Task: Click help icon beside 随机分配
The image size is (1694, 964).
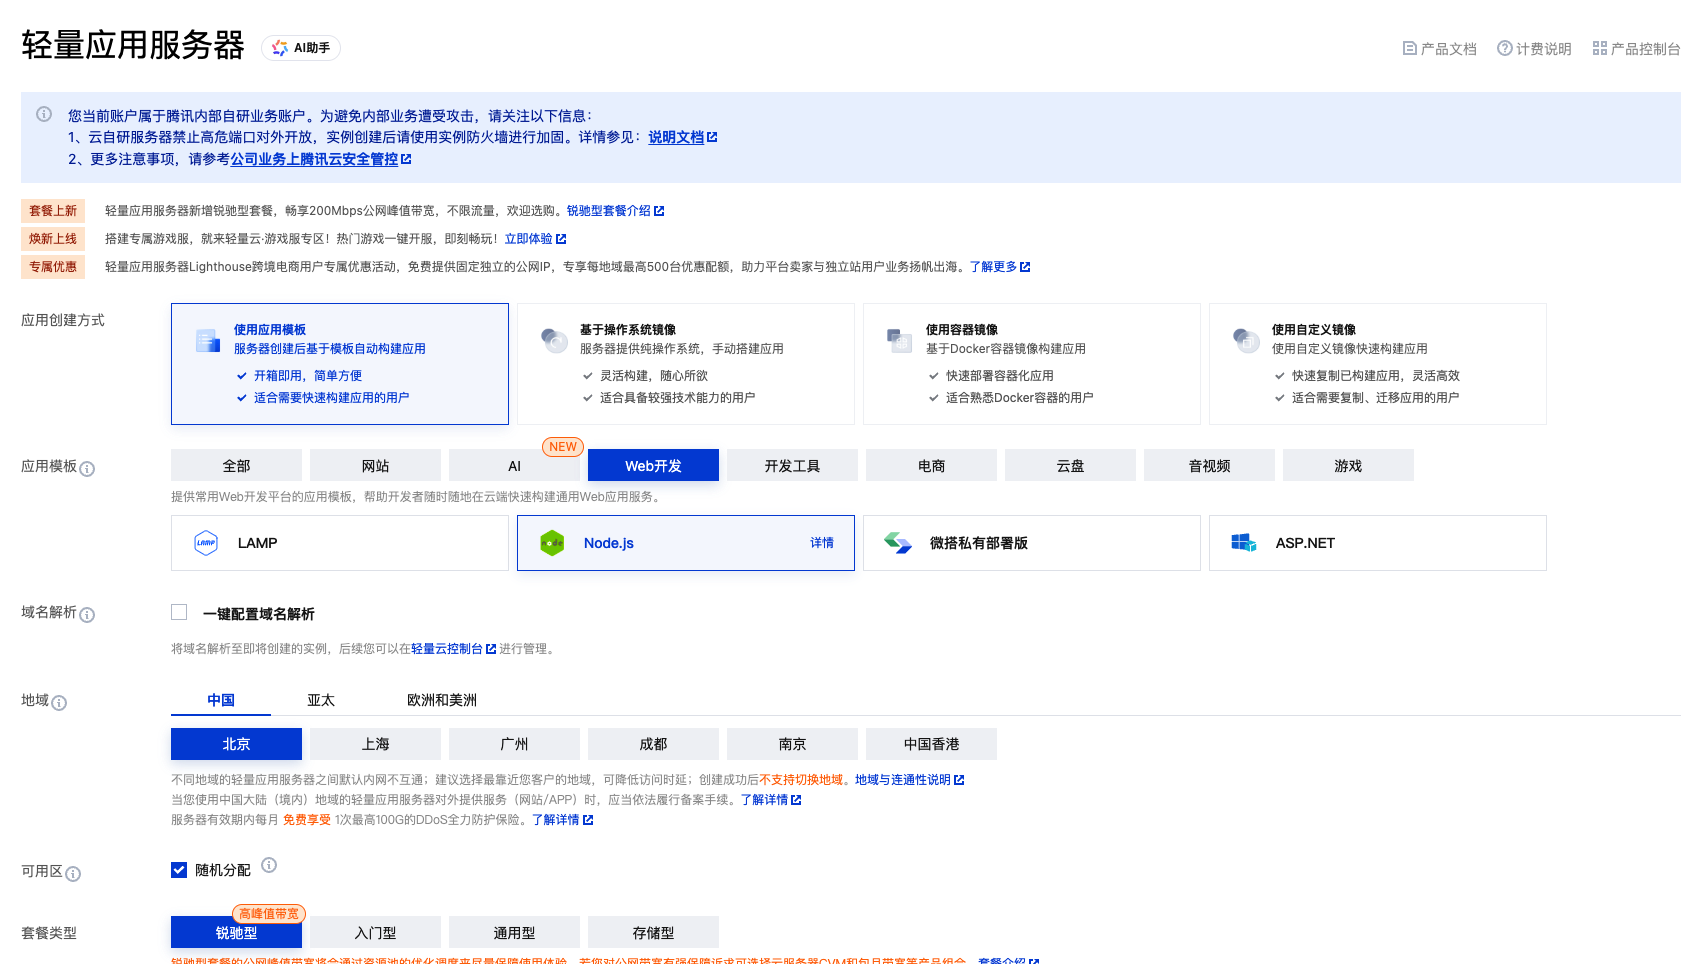Action: pyautogui.click(x=269, y=865)
